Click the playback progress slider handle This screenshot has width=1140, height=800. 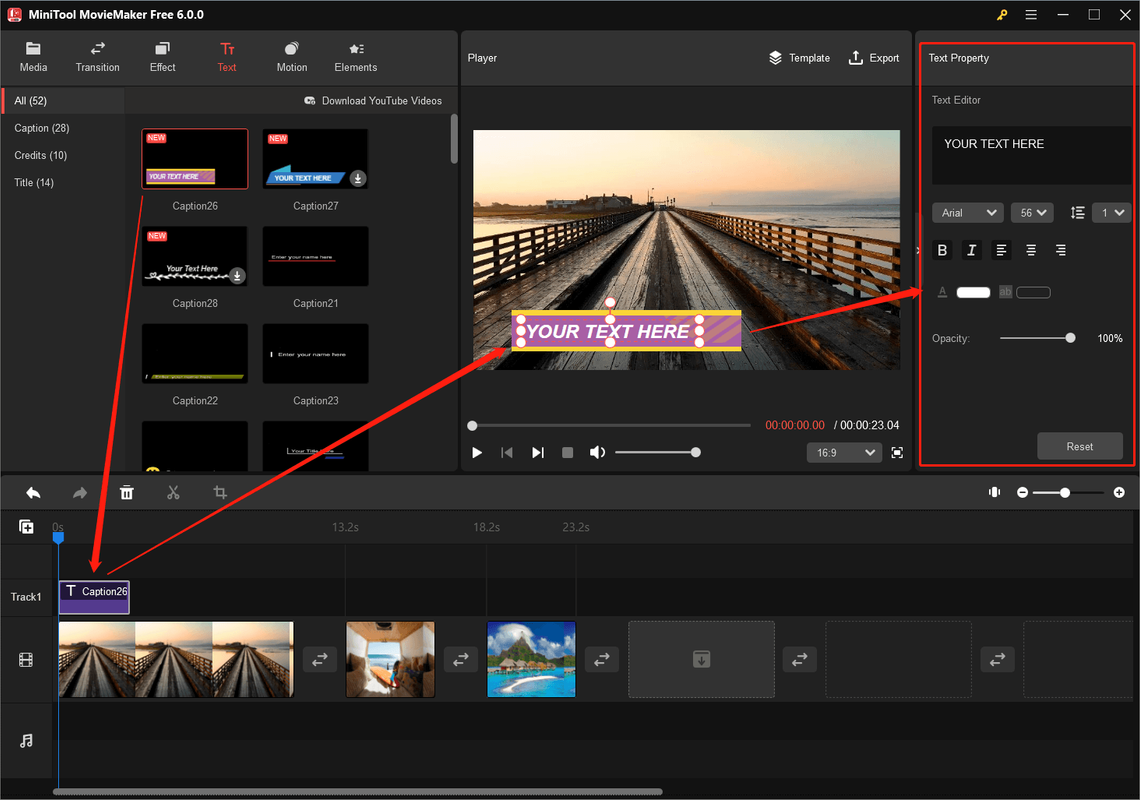pos(473,425)
